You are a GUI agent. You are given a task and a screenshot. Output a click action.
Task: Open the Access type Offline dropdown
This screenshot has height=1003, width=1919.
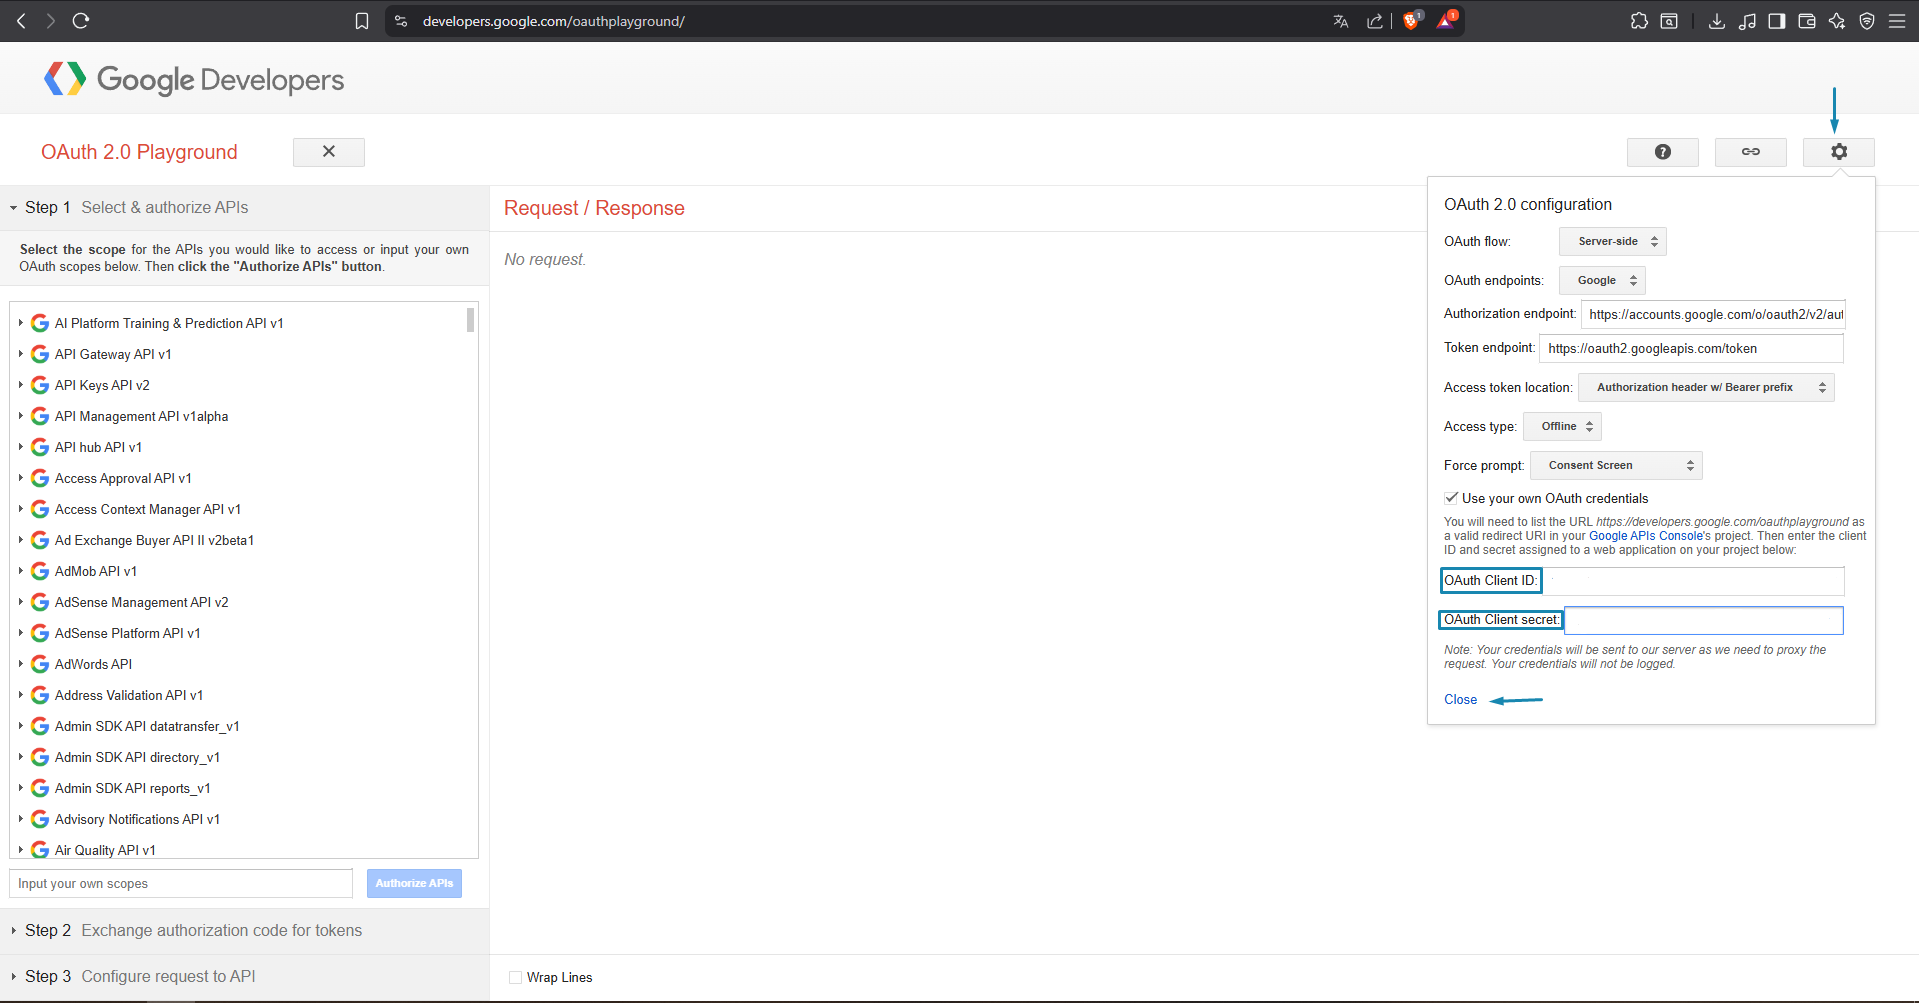pyautogui.click(x=1562, y=427)
